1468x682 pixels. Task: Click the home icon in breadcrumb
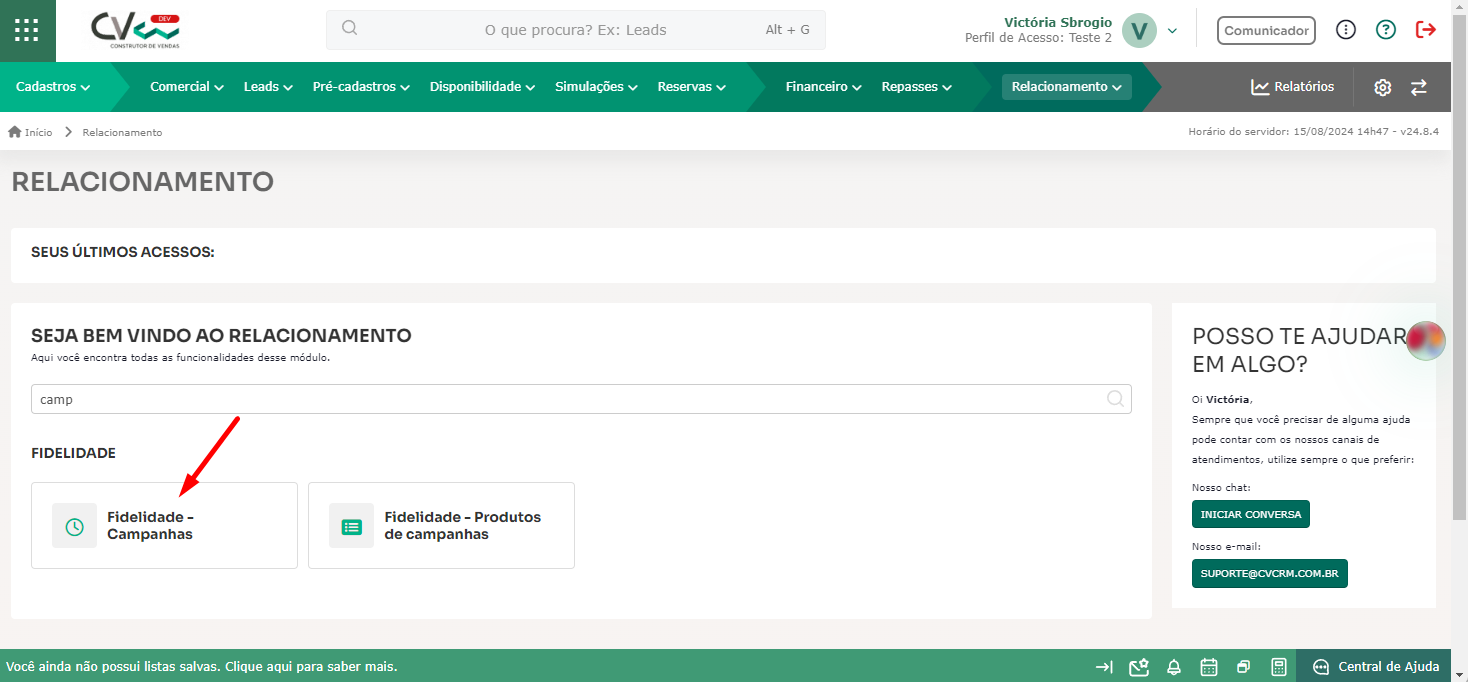tap(15, 132)
